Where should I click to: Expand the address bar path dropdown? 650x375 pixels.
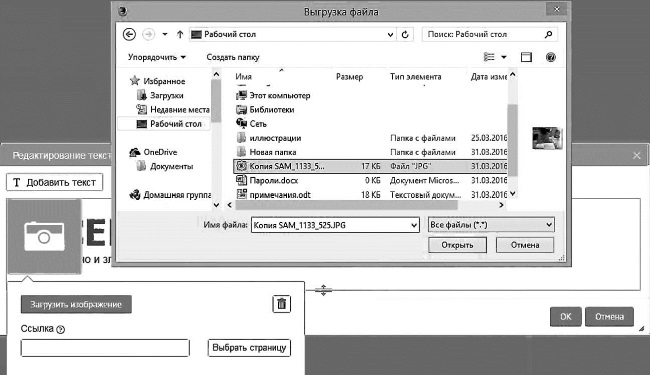click(x=390, y=34)
